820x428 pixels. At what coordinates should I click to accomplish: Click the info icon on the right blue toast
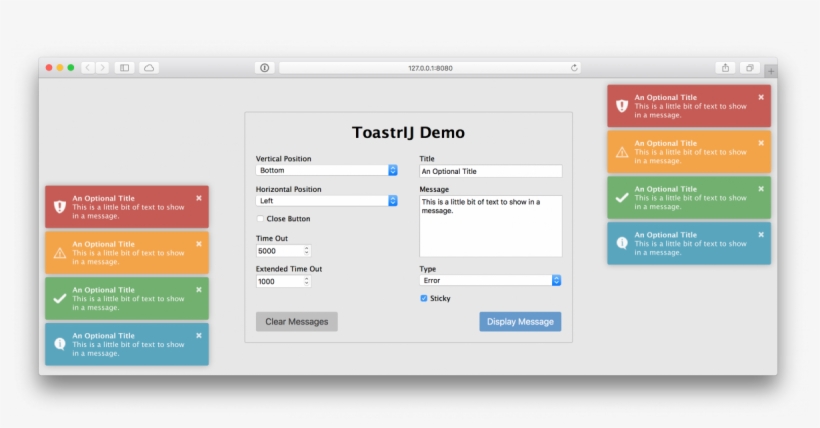tap(622, 243)
